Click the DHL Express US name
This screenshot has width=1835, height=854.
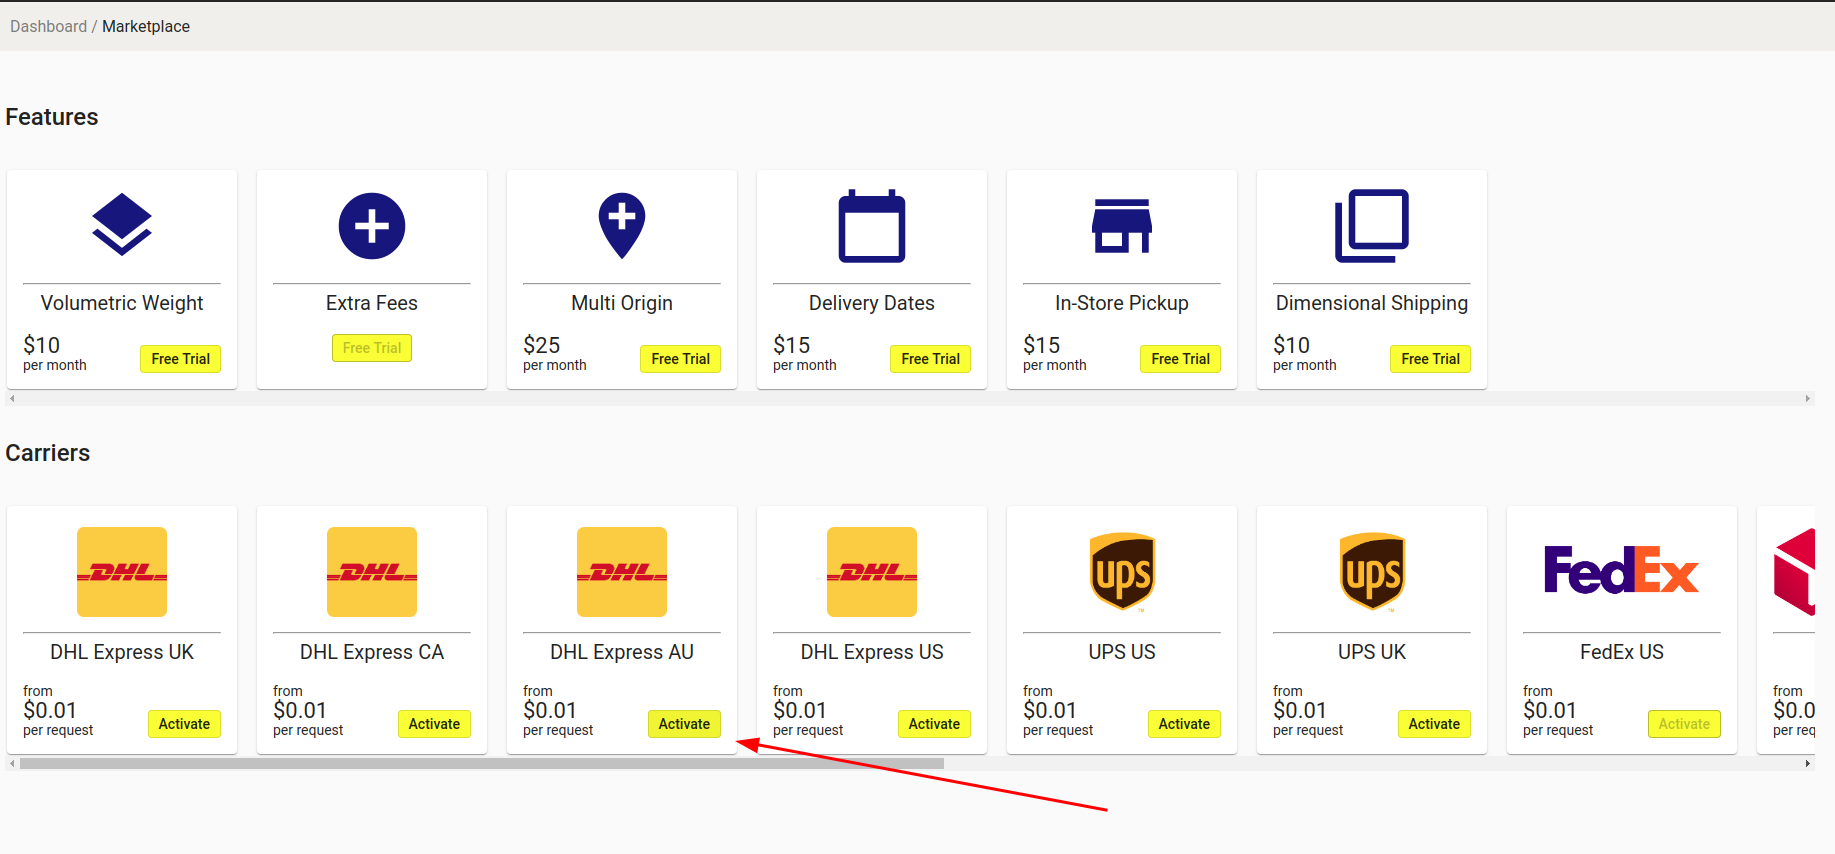pos(872,652)
